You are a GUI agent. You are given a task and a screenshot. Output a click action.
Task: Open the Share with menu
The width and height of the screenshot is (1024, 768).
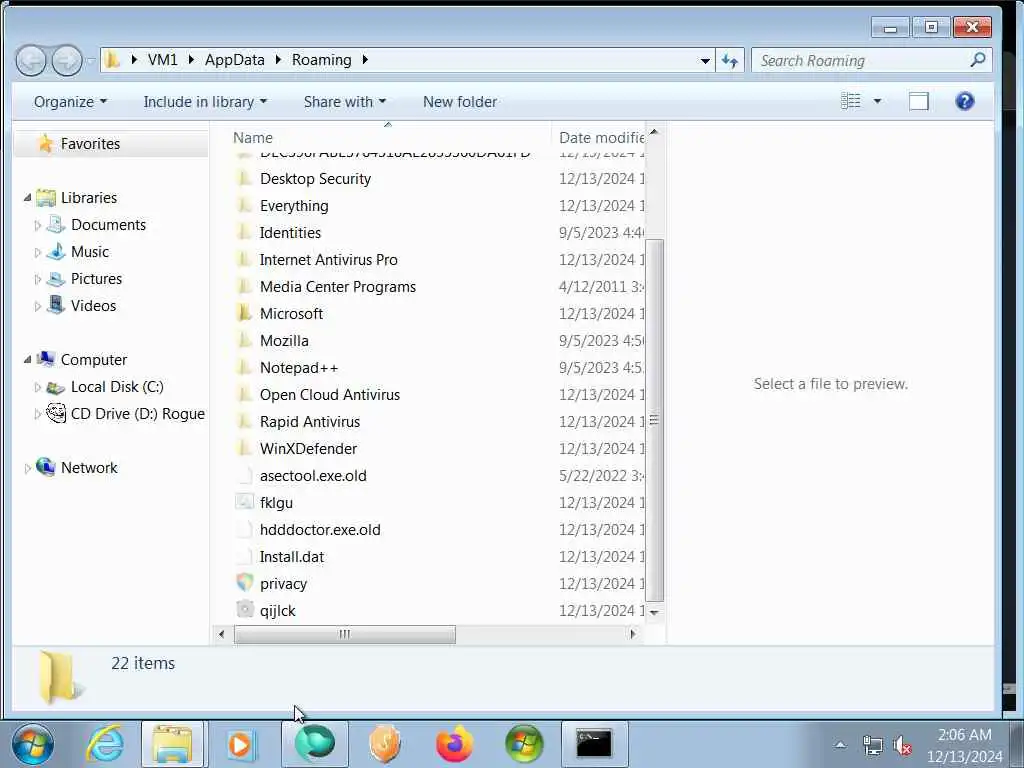(x=345, y=102)
